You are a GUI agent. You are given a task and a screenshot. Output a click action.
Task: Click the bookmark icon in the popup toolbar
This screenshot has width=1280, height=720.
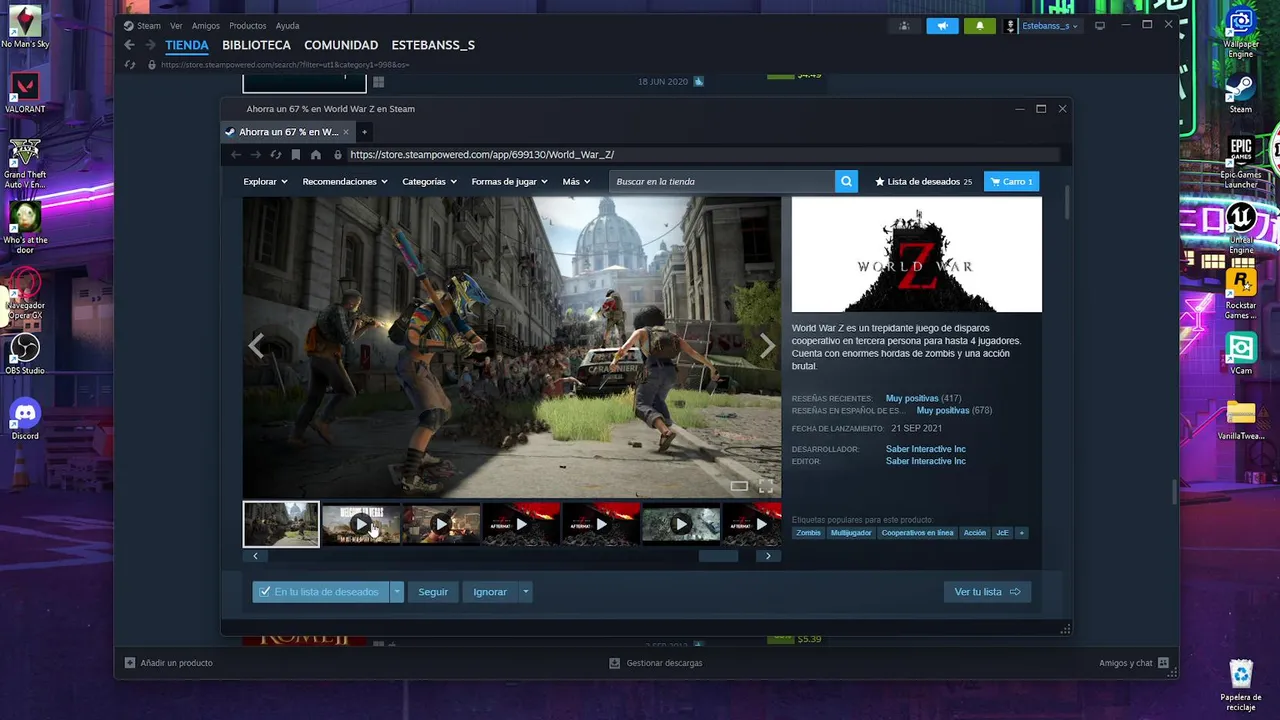point(296,155)
